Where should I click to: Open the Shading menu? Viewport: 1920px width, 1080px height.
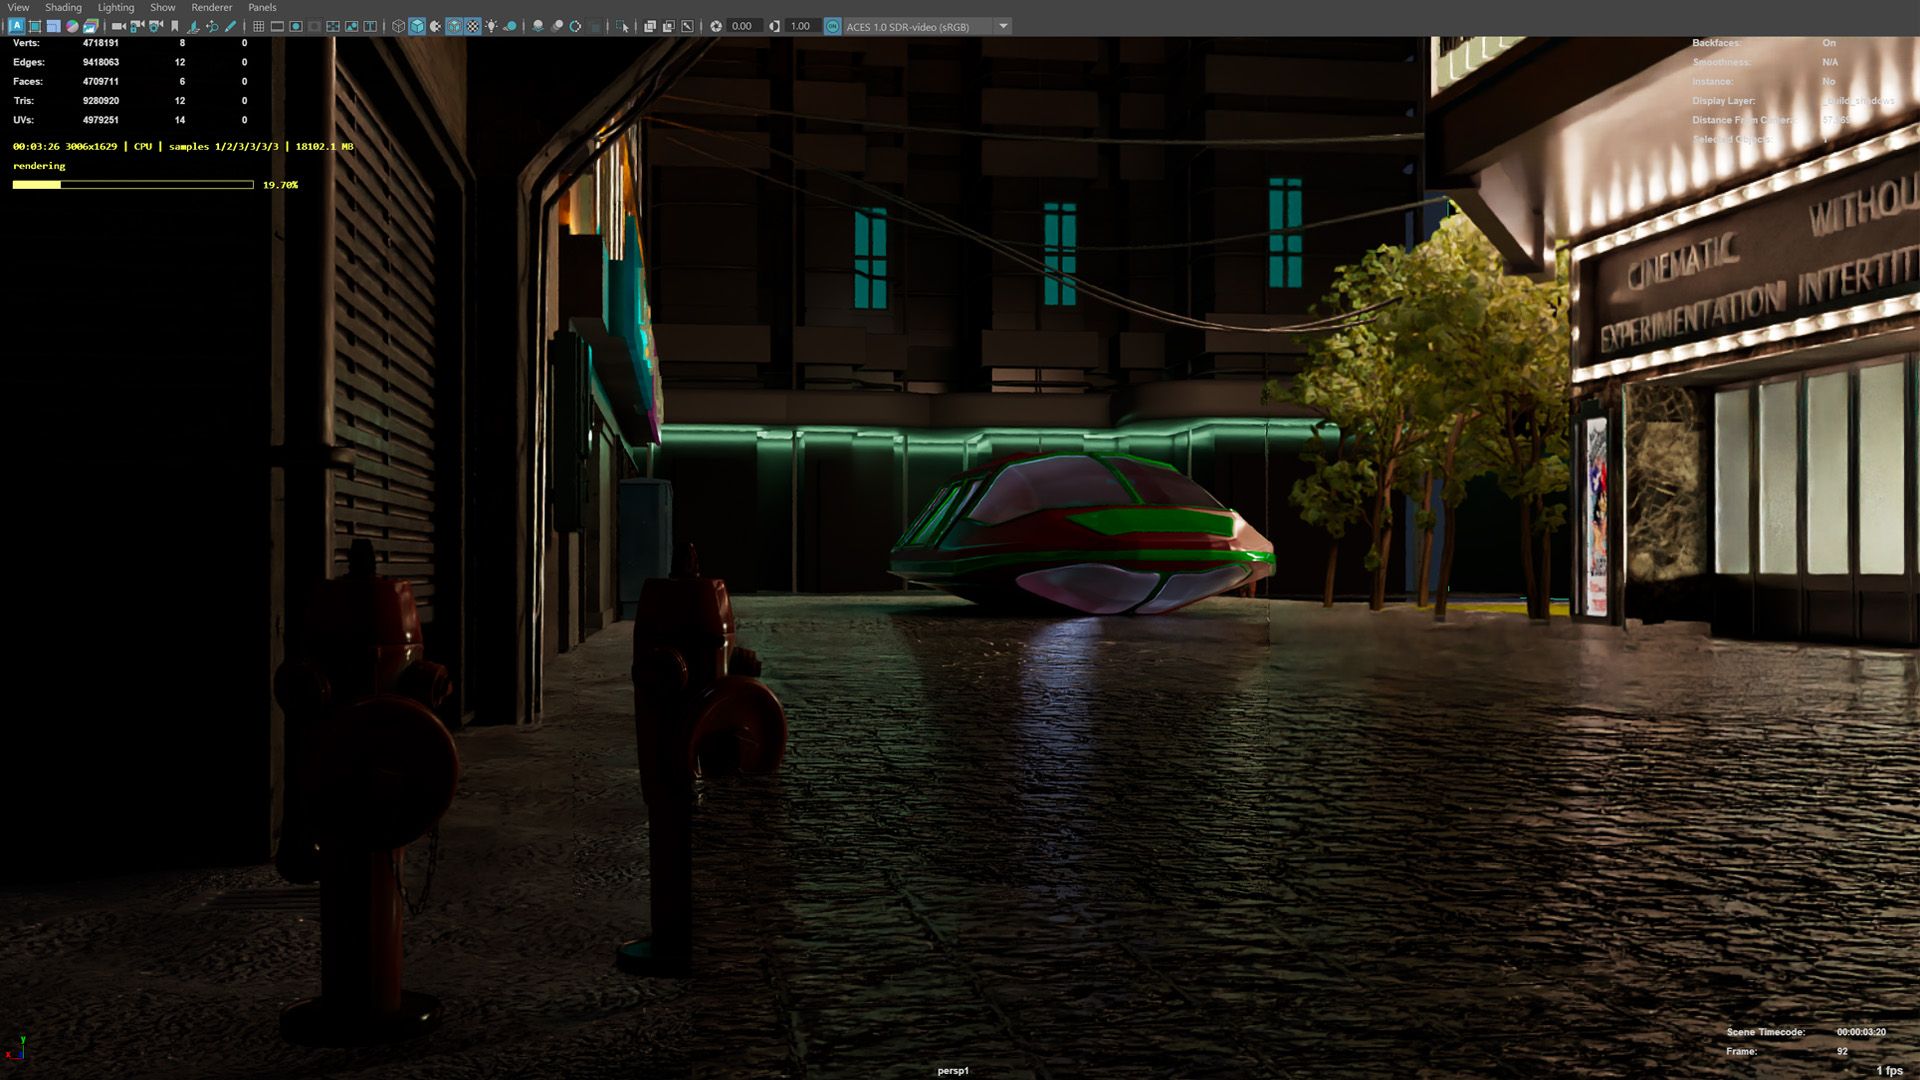(x=63, y=7)
